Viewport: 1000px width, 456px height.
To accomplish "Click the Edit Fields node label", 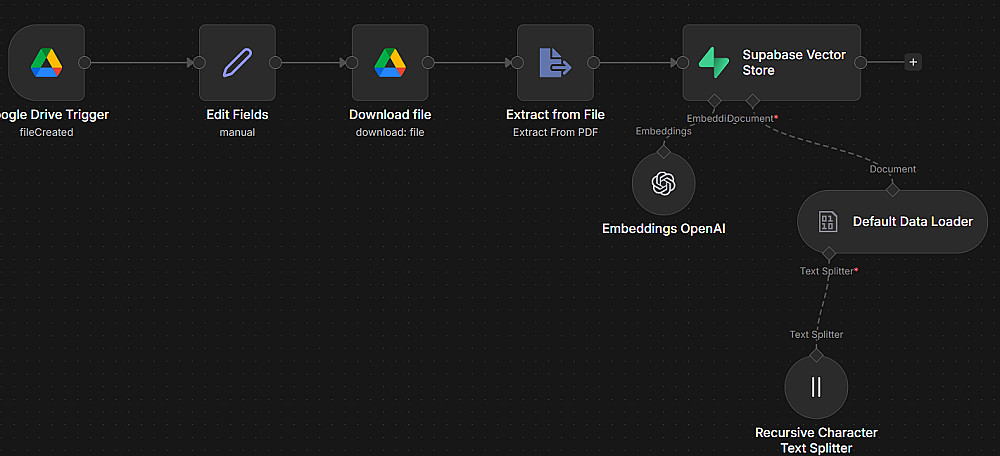I will [237, 115].
